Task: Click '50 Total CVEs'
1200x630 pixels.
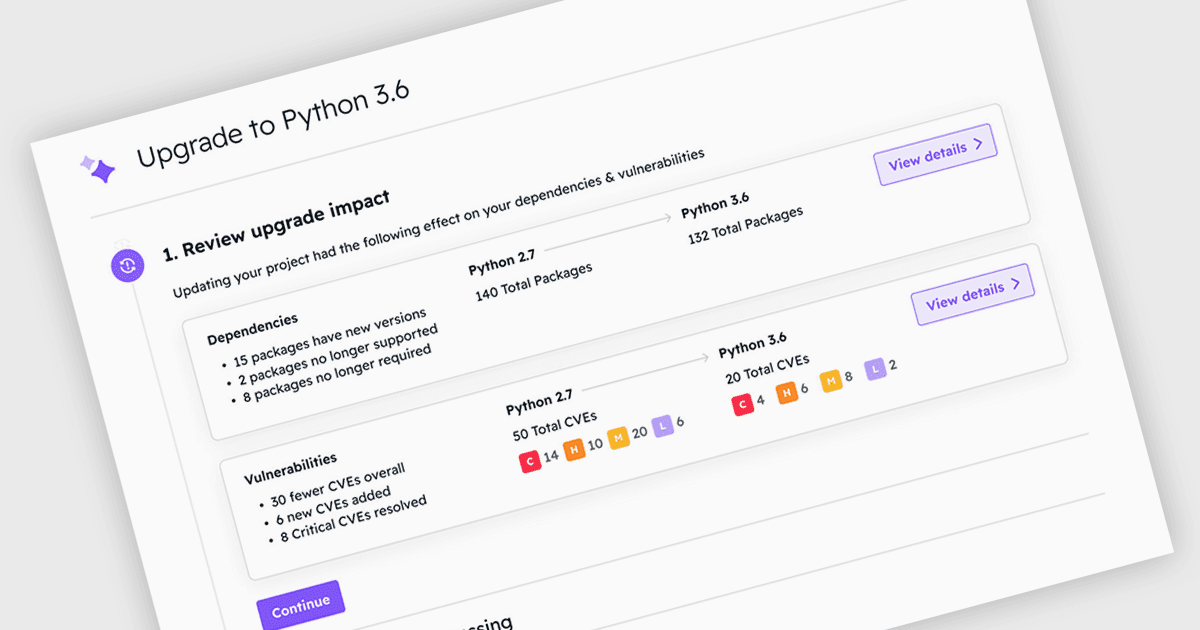Action: point(555,426)
